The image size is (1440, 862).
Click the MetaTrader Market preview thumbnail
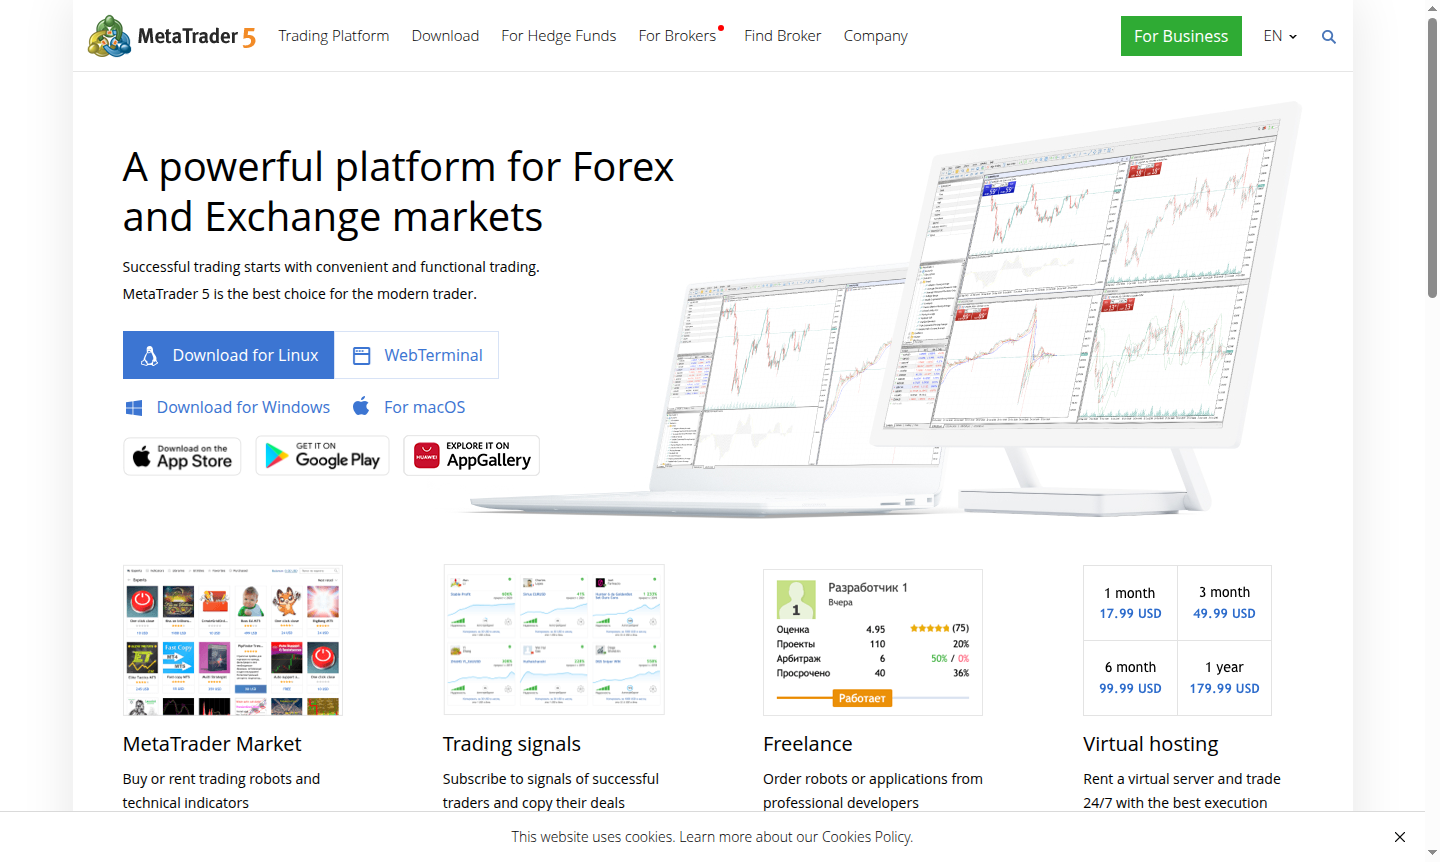[232, 640]
